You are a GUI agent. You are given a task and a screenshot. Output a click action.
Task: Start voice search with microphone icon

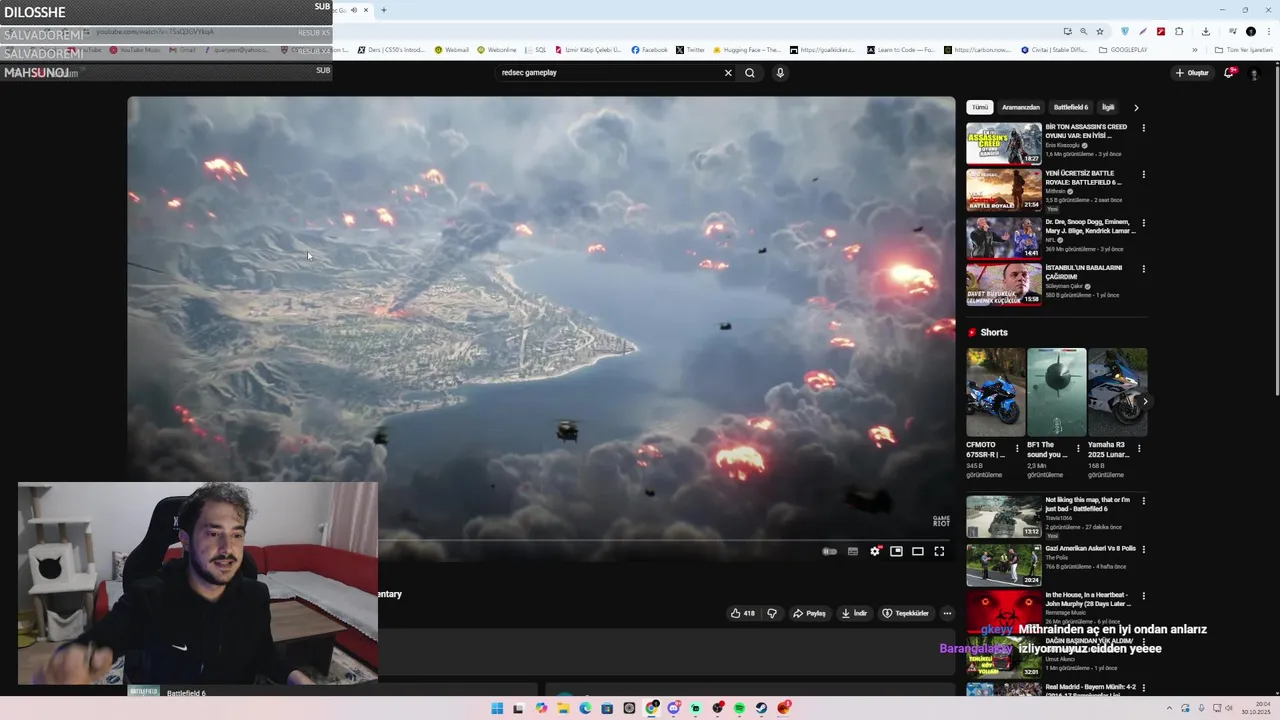tap(780, 72)
